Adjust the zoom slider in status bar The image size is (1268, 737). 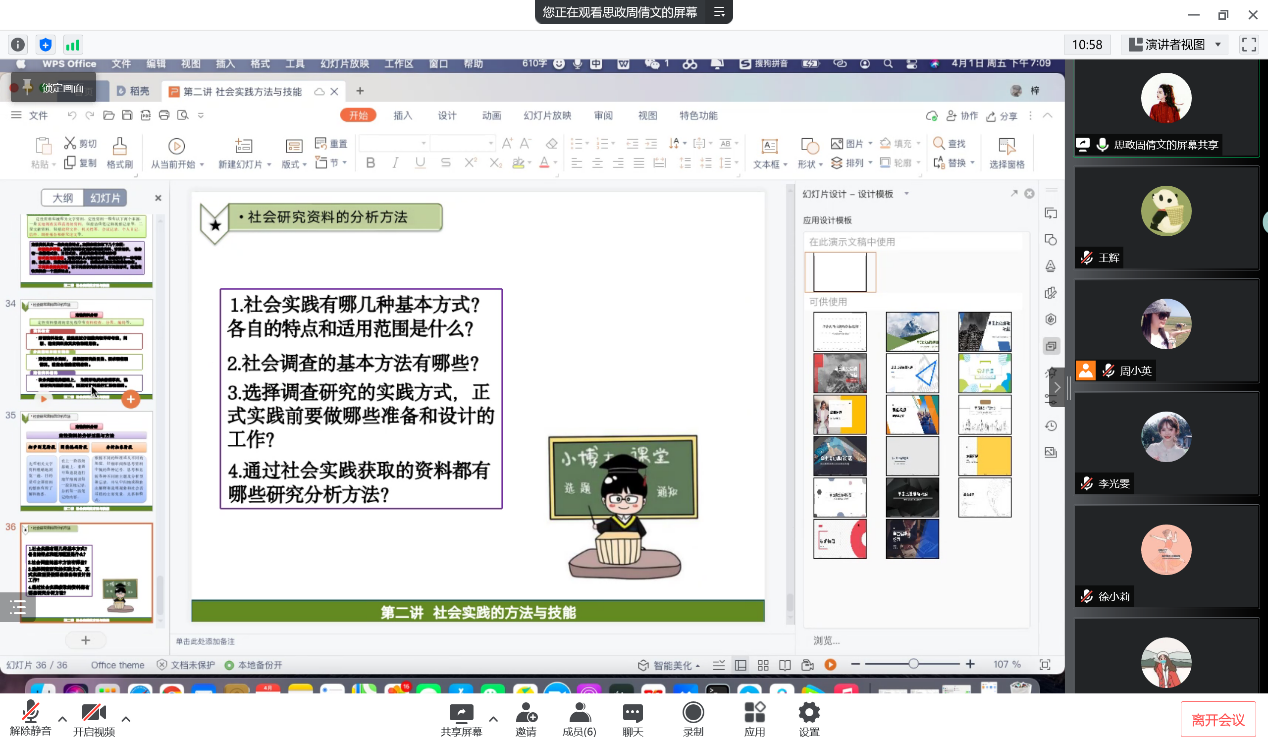pos(913,664)
